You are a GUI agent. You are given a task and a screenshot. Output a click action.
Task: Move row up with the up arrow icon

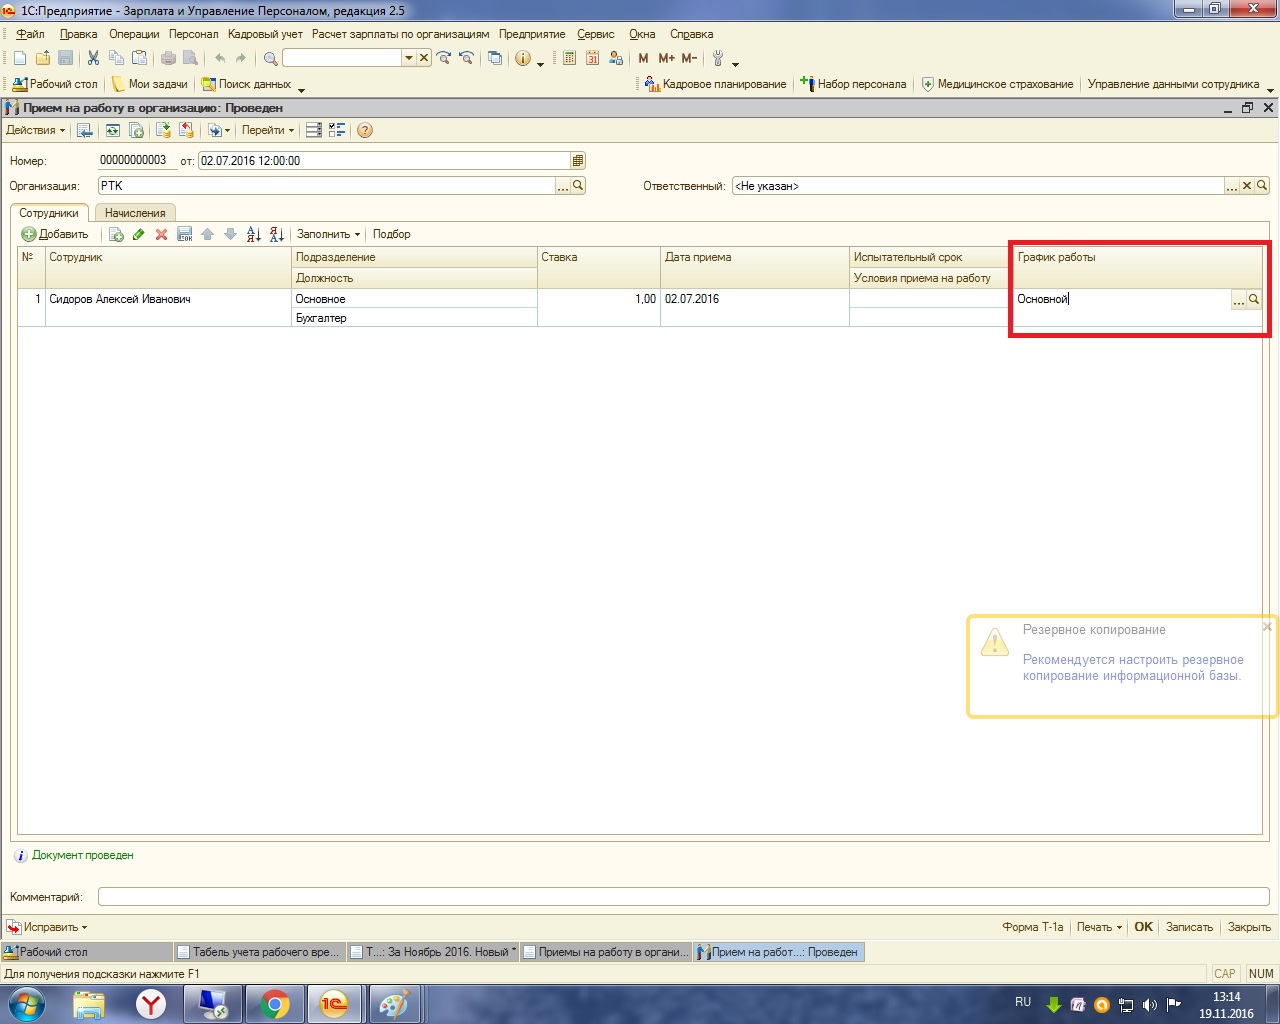pyautogui.click(x=207, y=234)
